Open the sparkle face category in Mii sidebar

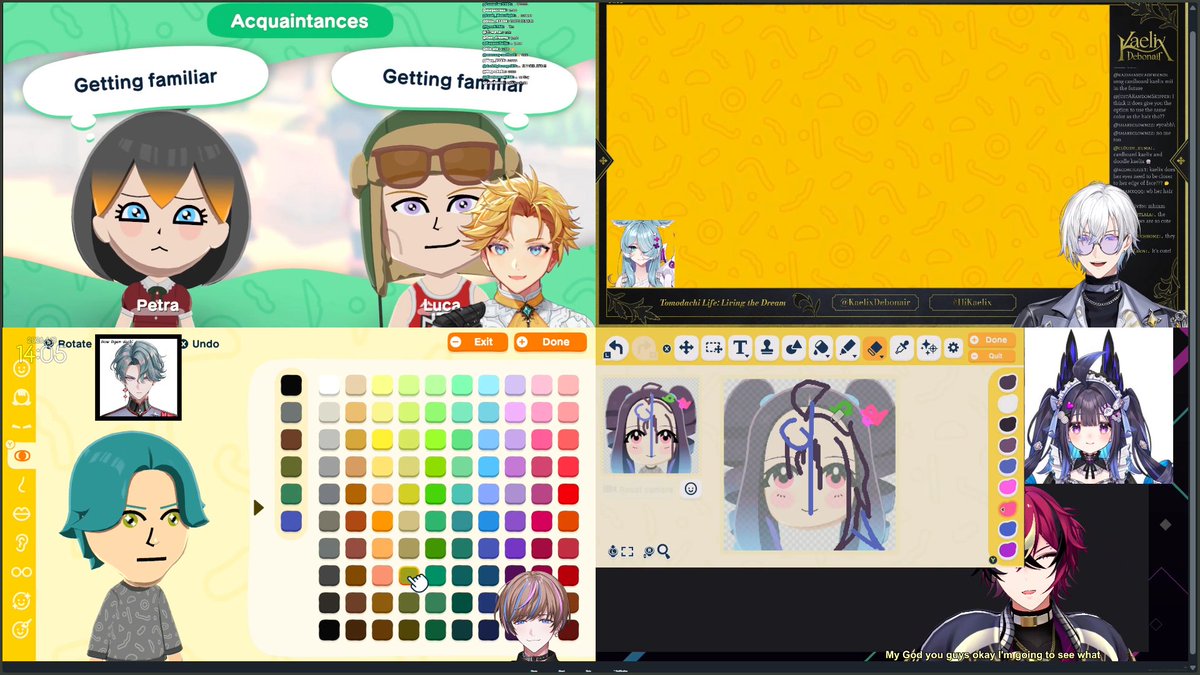coord(21,601)
